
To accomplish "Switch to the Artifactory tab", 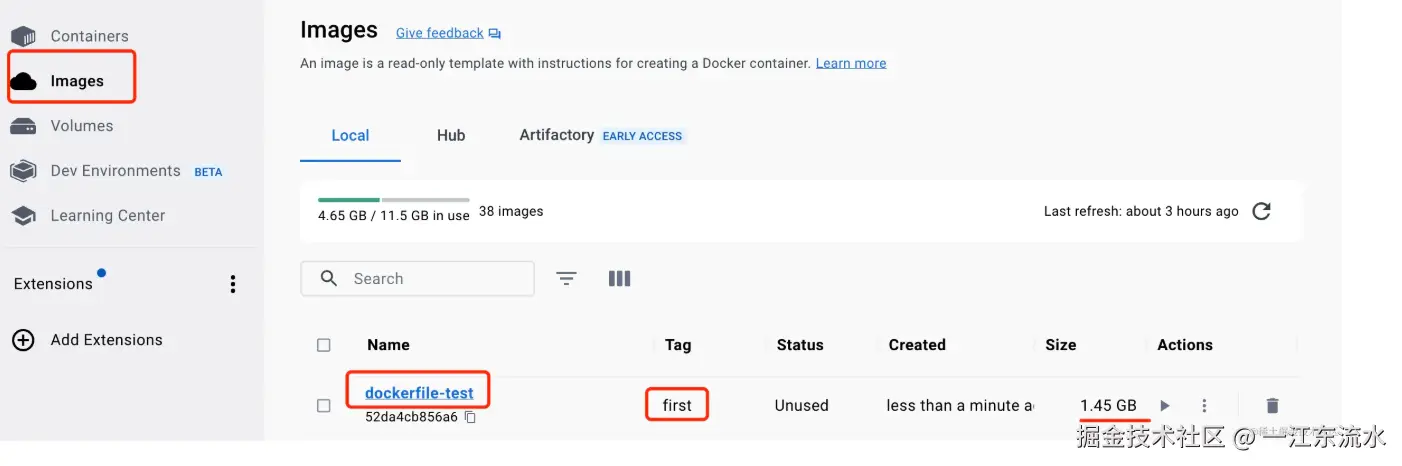I will pos(557,135).
